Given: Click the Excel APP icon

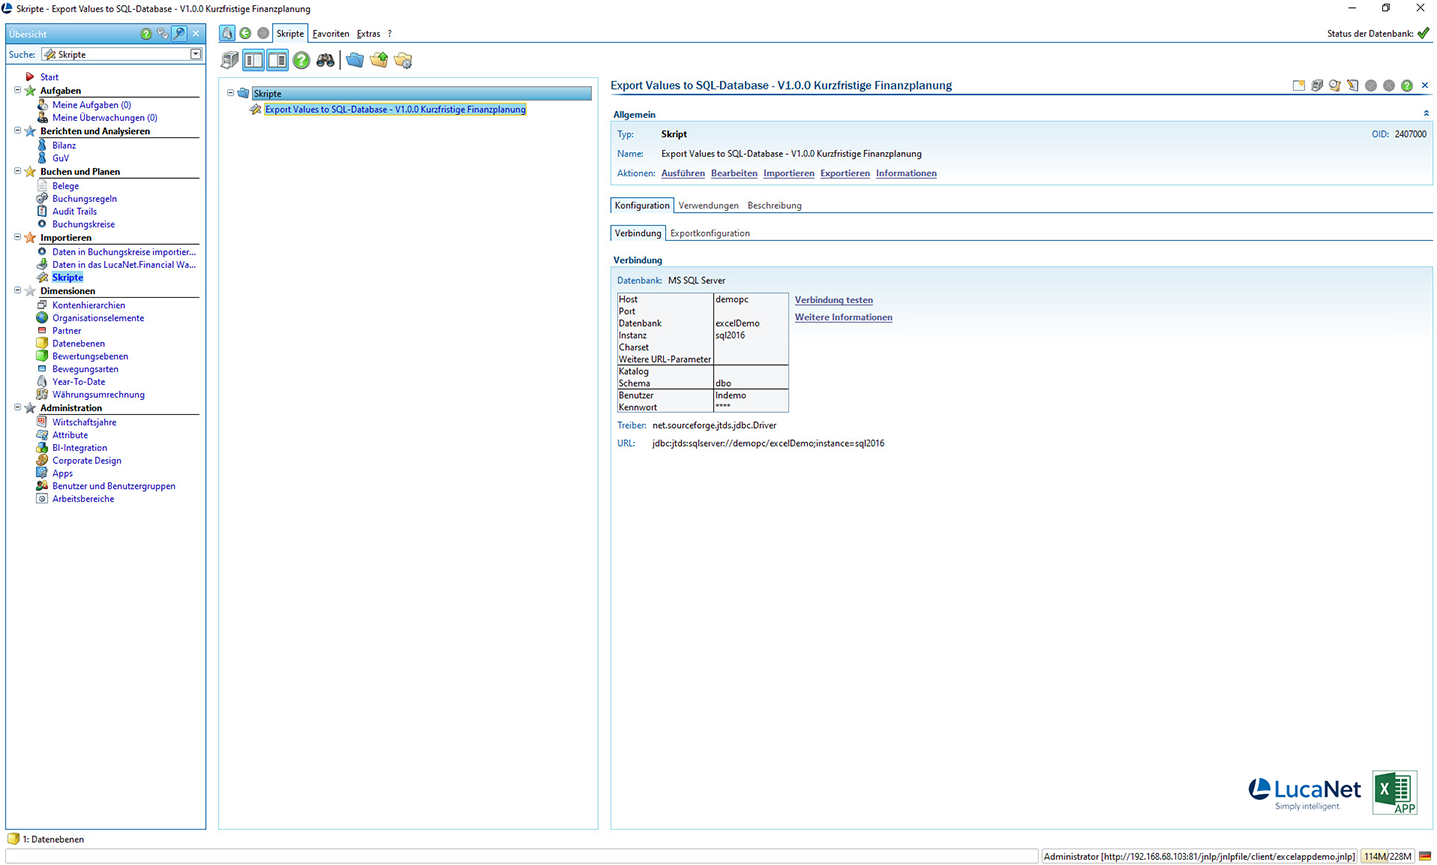Looking at the screenshot, I should (1395, 792).
